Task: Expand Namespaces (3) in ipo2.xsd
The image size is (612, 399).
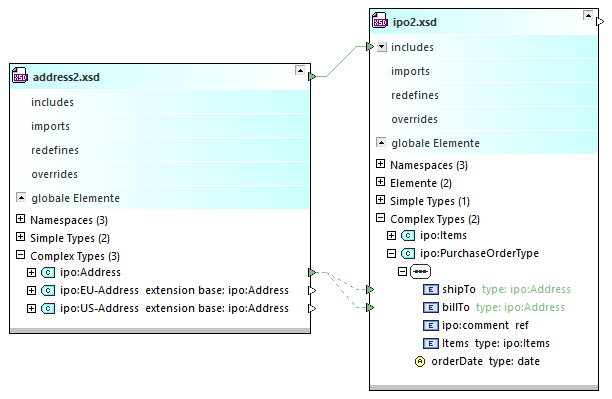Action: point(381,164)
